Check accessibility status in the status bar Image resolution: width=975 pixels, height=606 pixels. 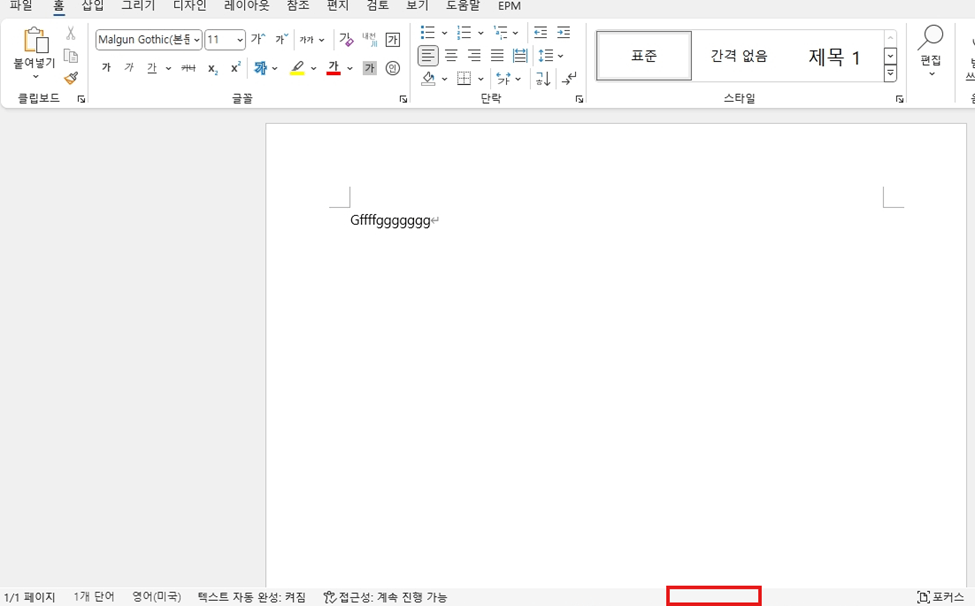[386, 597]
